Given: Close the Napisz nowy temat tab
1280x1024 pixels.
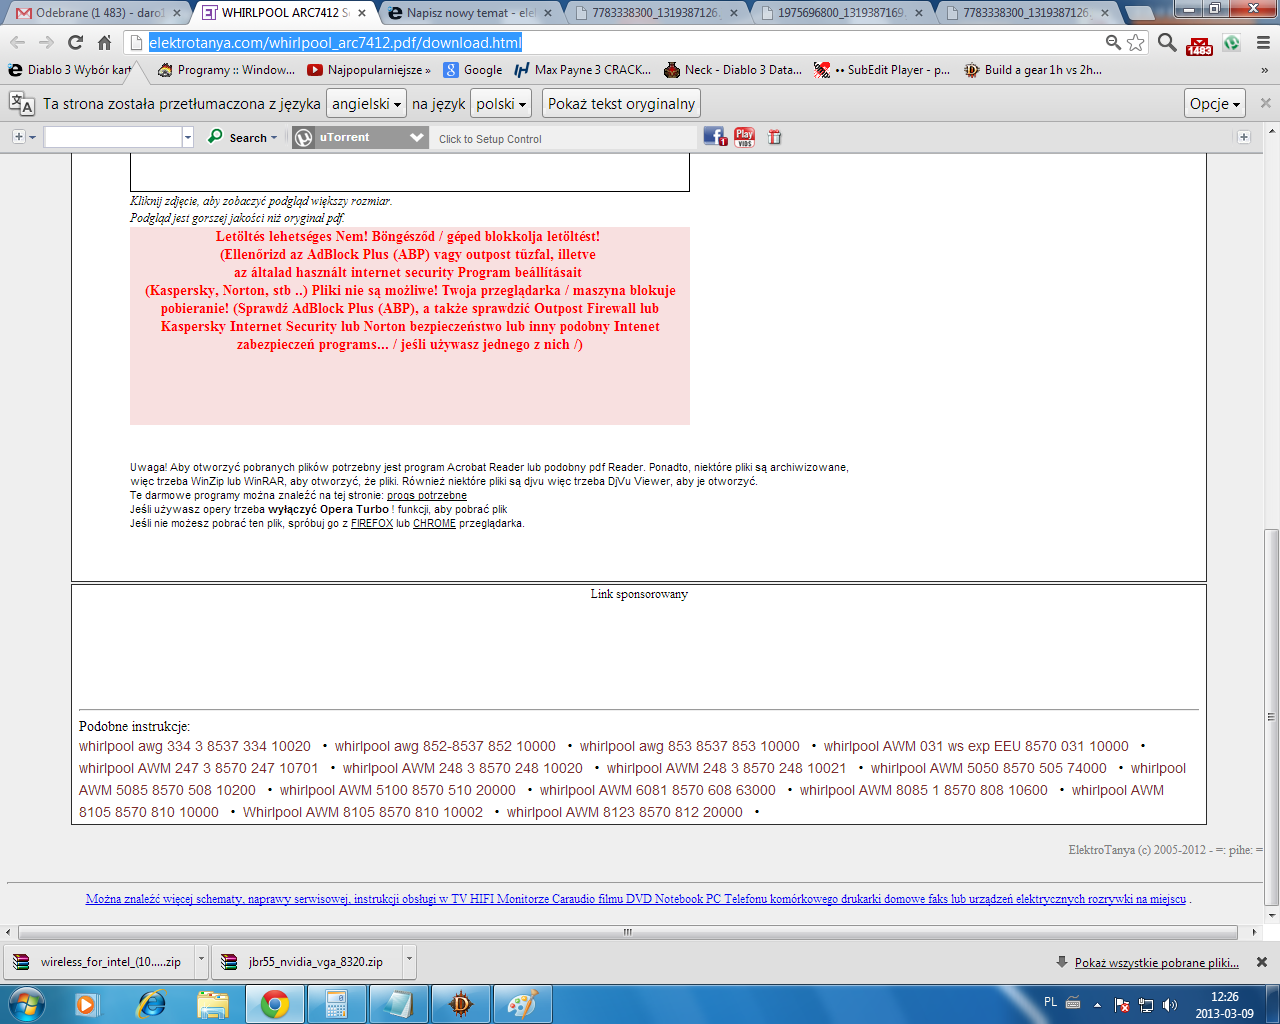Looking at the screenshot, I should pyautogui.click(x=548, y=13).
